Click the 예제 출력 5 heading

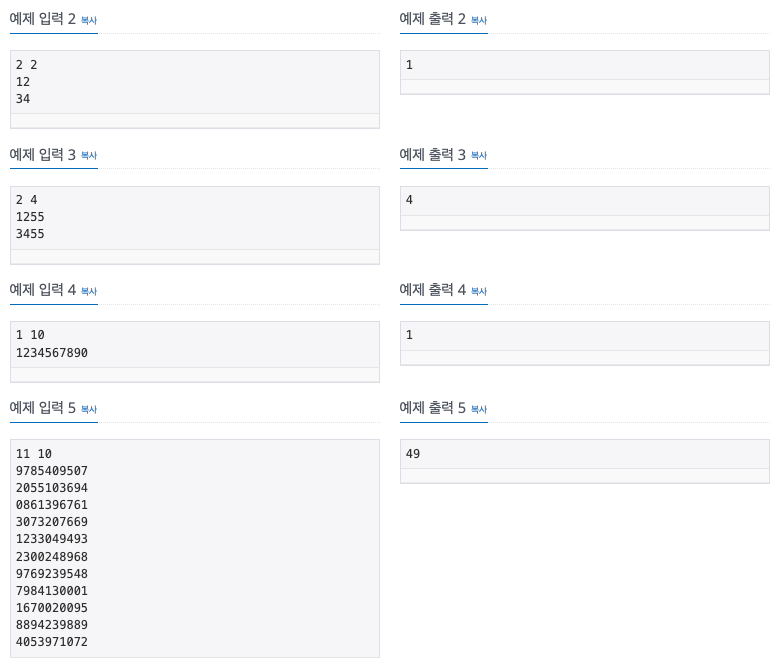tap(433, 408)
